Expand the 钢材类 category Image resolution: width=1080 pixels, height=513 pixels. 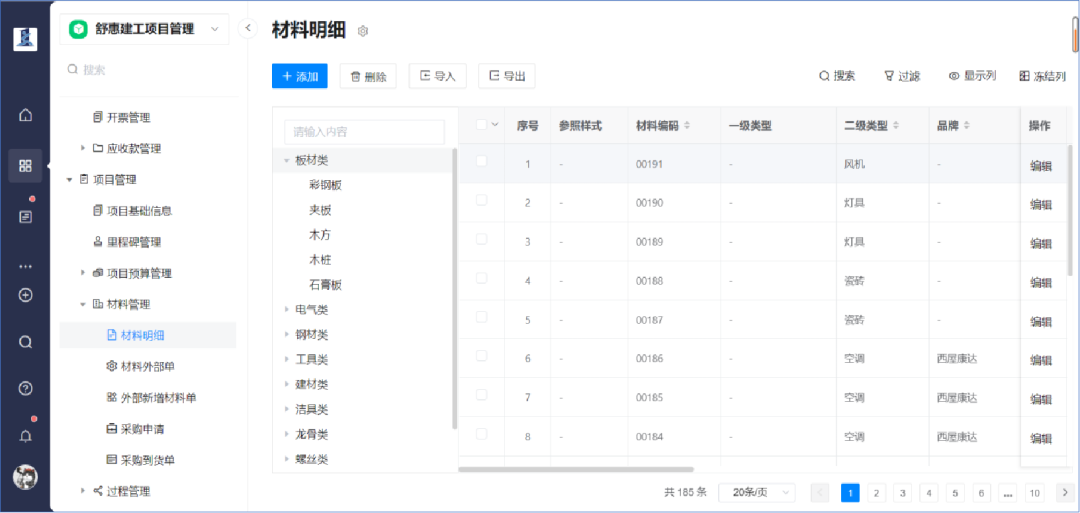[287, 335]
